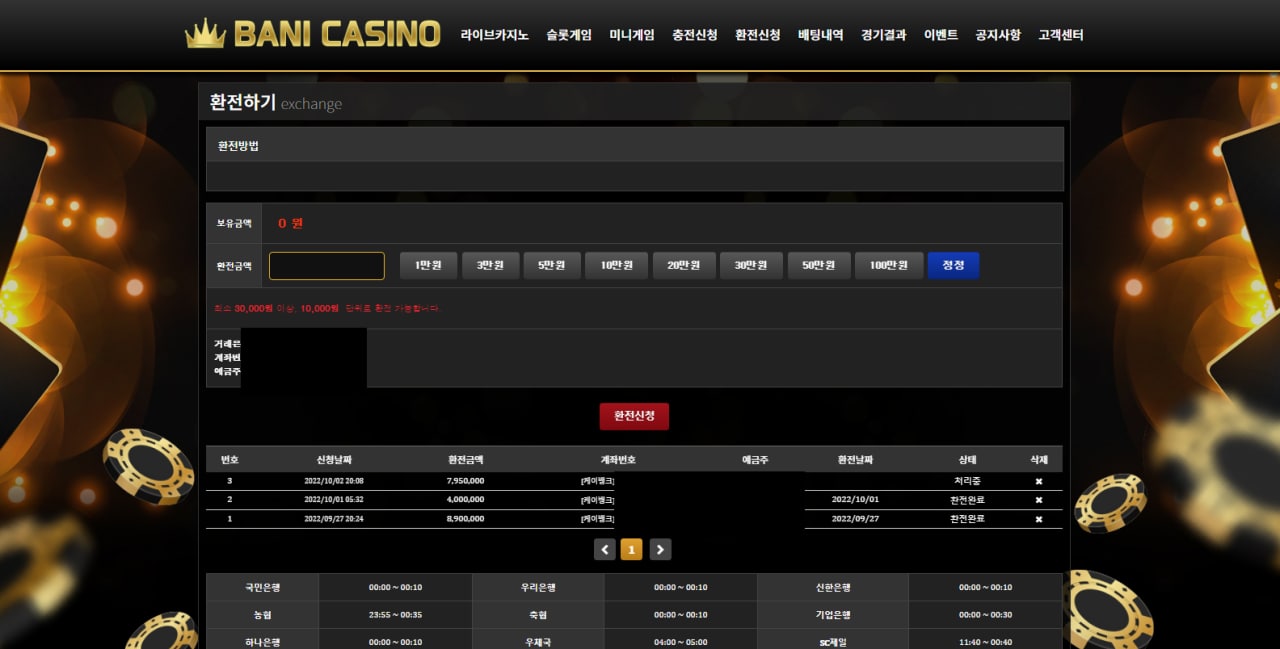Image resolution: width=1280 pixels, height=649 pixels.
Task: Delete the 4,000,000 exchange request row
Action: pyautogui.click(x=1038, y=500)
